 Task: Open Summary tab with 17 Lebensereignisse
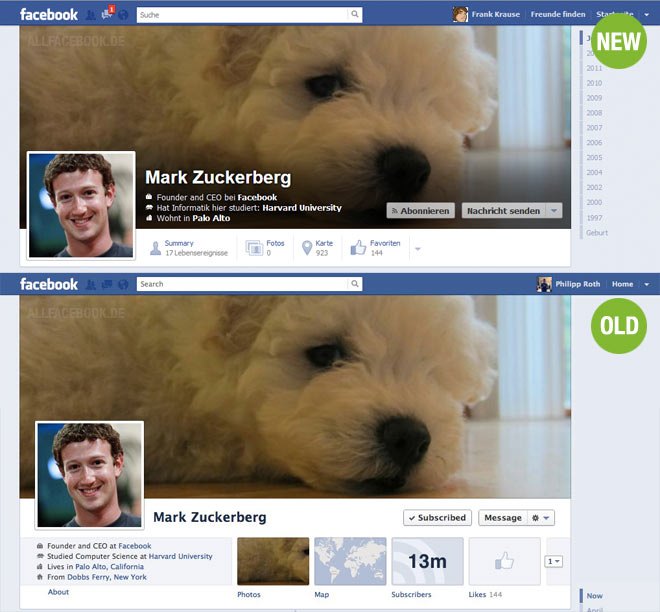[x=189, y=248]
